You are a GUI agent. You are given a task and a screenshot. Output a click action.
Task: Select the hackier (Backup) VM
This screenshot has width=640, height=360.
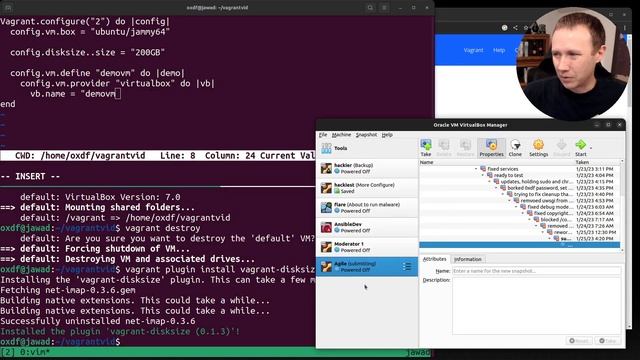tap(367, 168)
